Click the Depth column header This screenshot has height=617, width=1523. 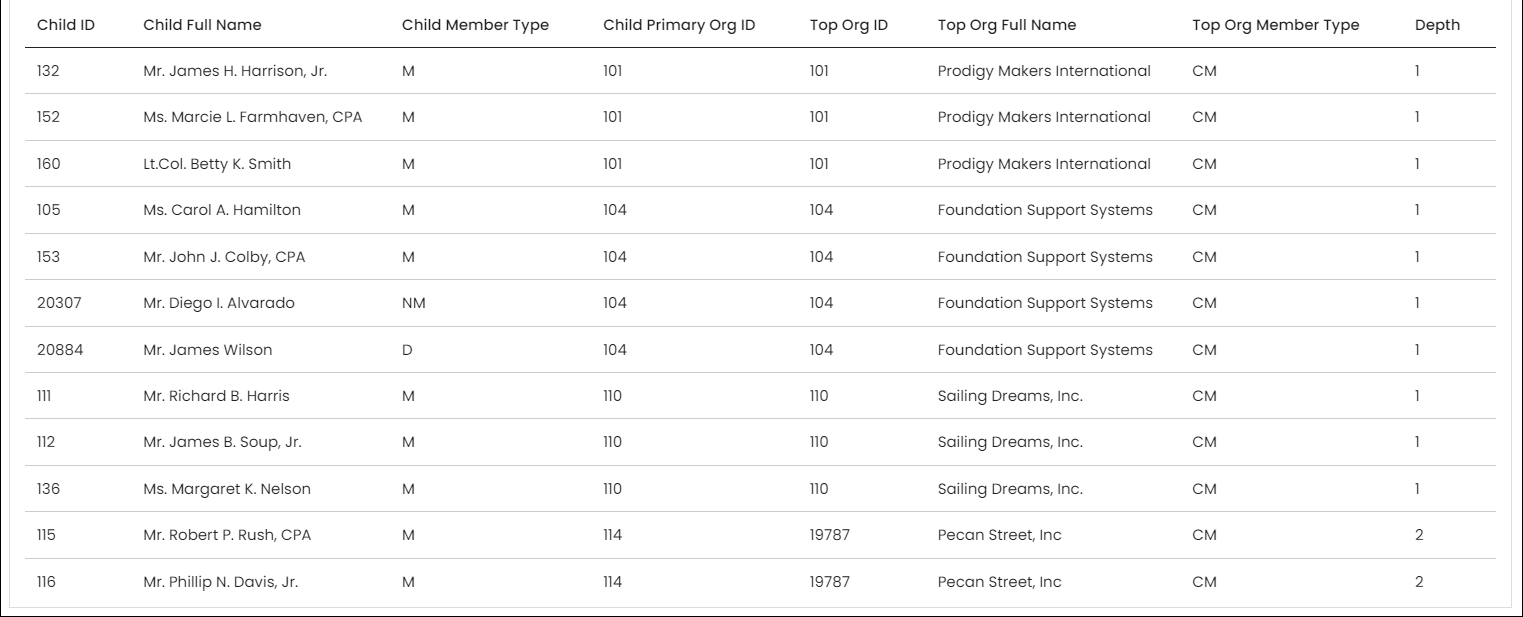pos(1437,25)
